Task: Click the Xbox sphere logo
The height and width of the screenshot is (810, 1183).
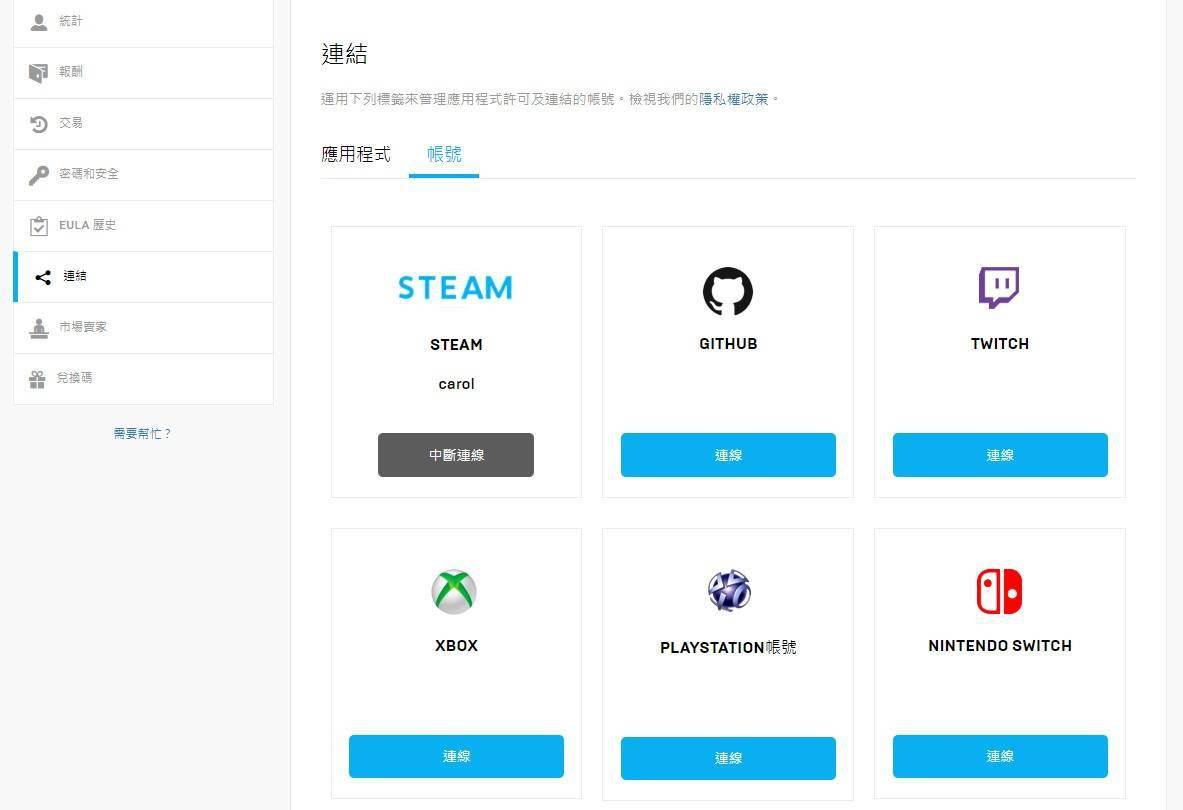Action: click(455, 590)
